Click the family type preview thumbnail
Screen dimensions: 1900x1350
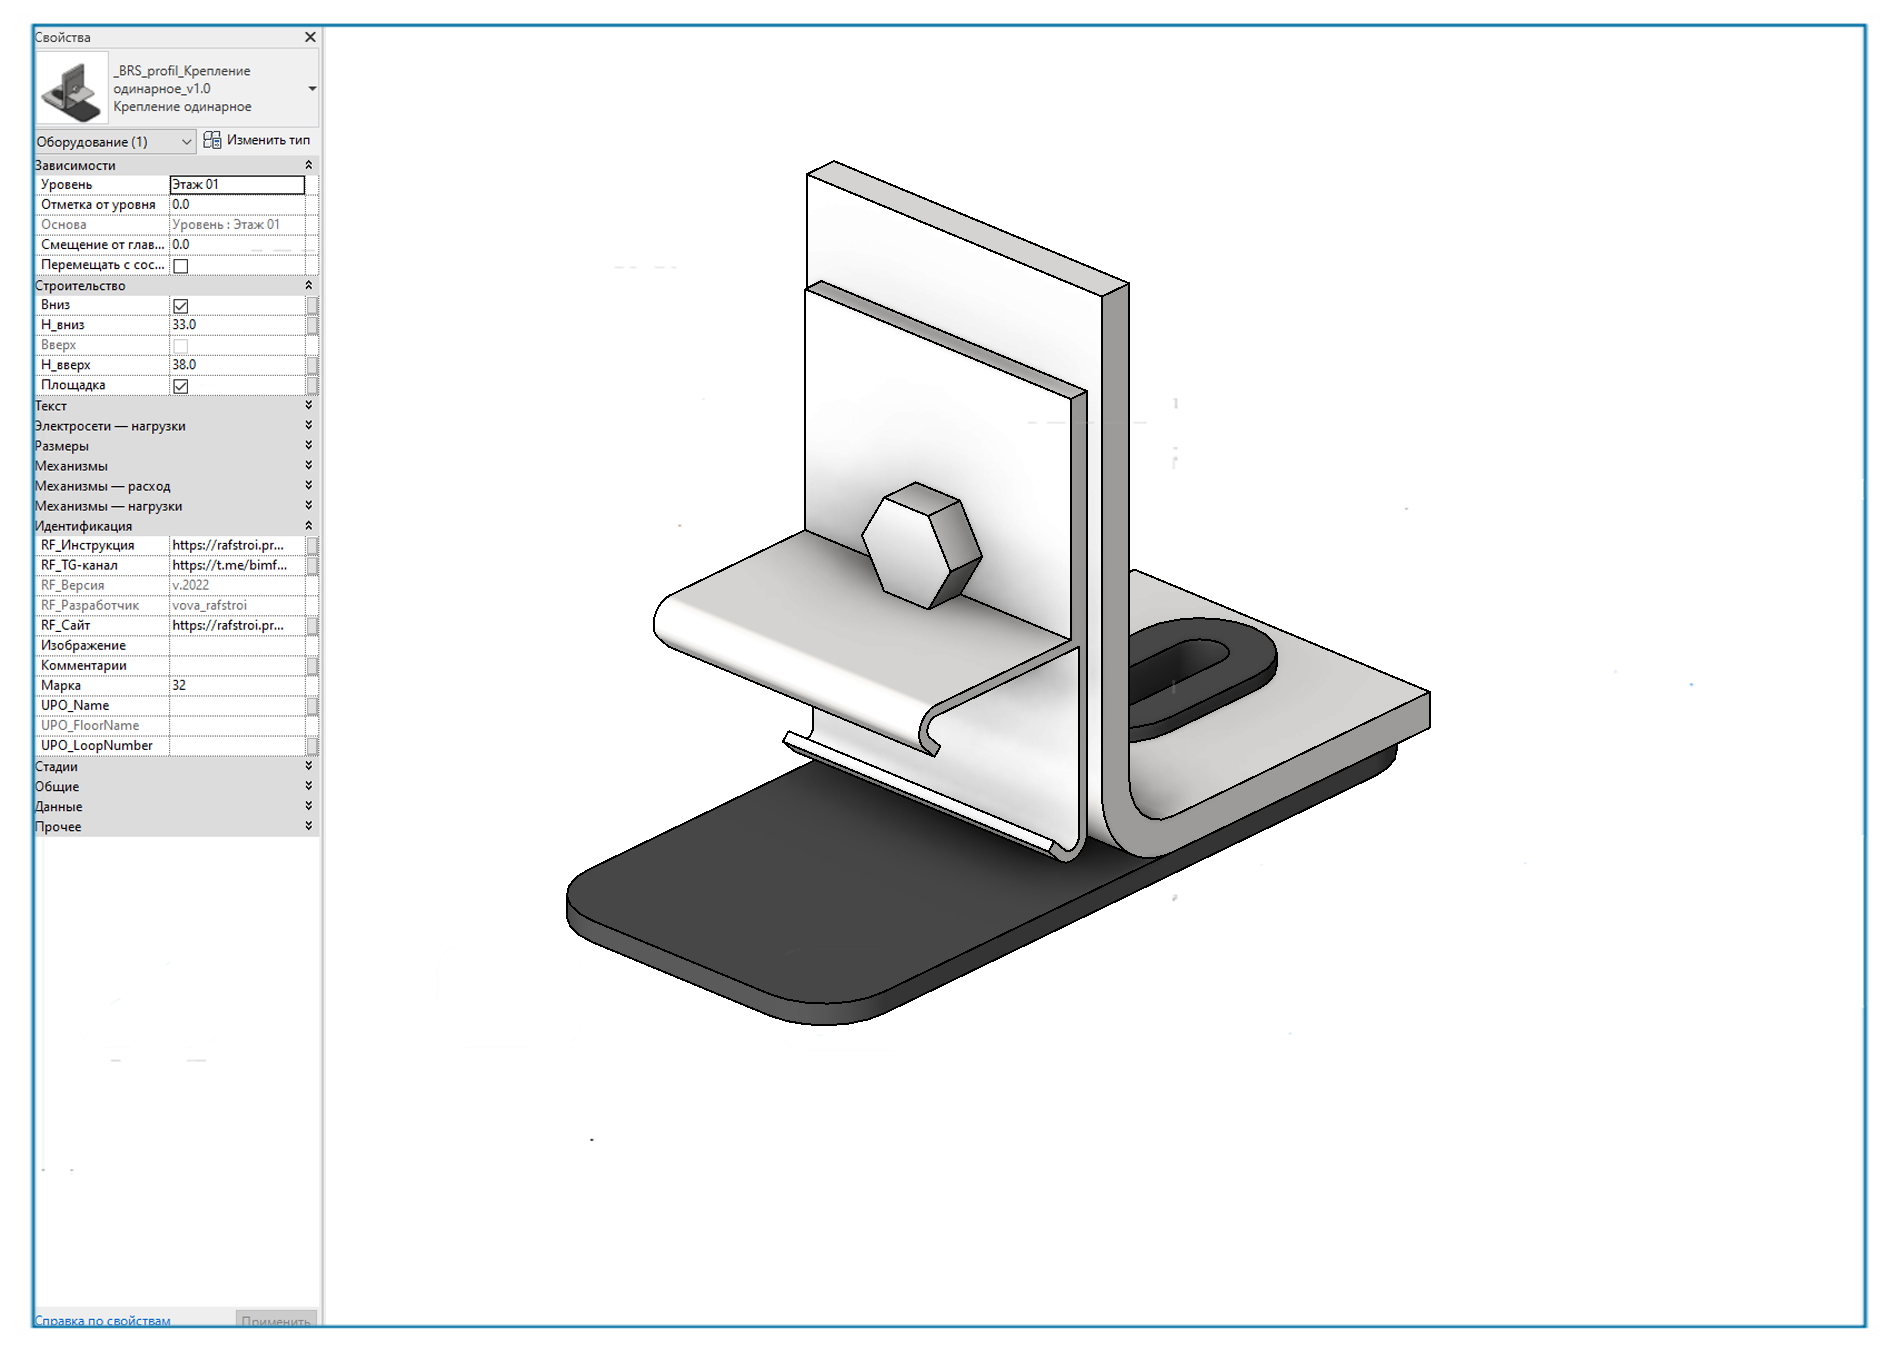pos(72,89)
